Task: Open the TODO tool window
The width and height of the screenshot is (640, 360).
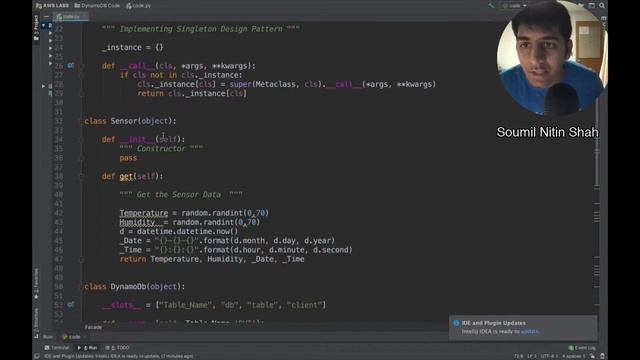Action: [118, 348]
